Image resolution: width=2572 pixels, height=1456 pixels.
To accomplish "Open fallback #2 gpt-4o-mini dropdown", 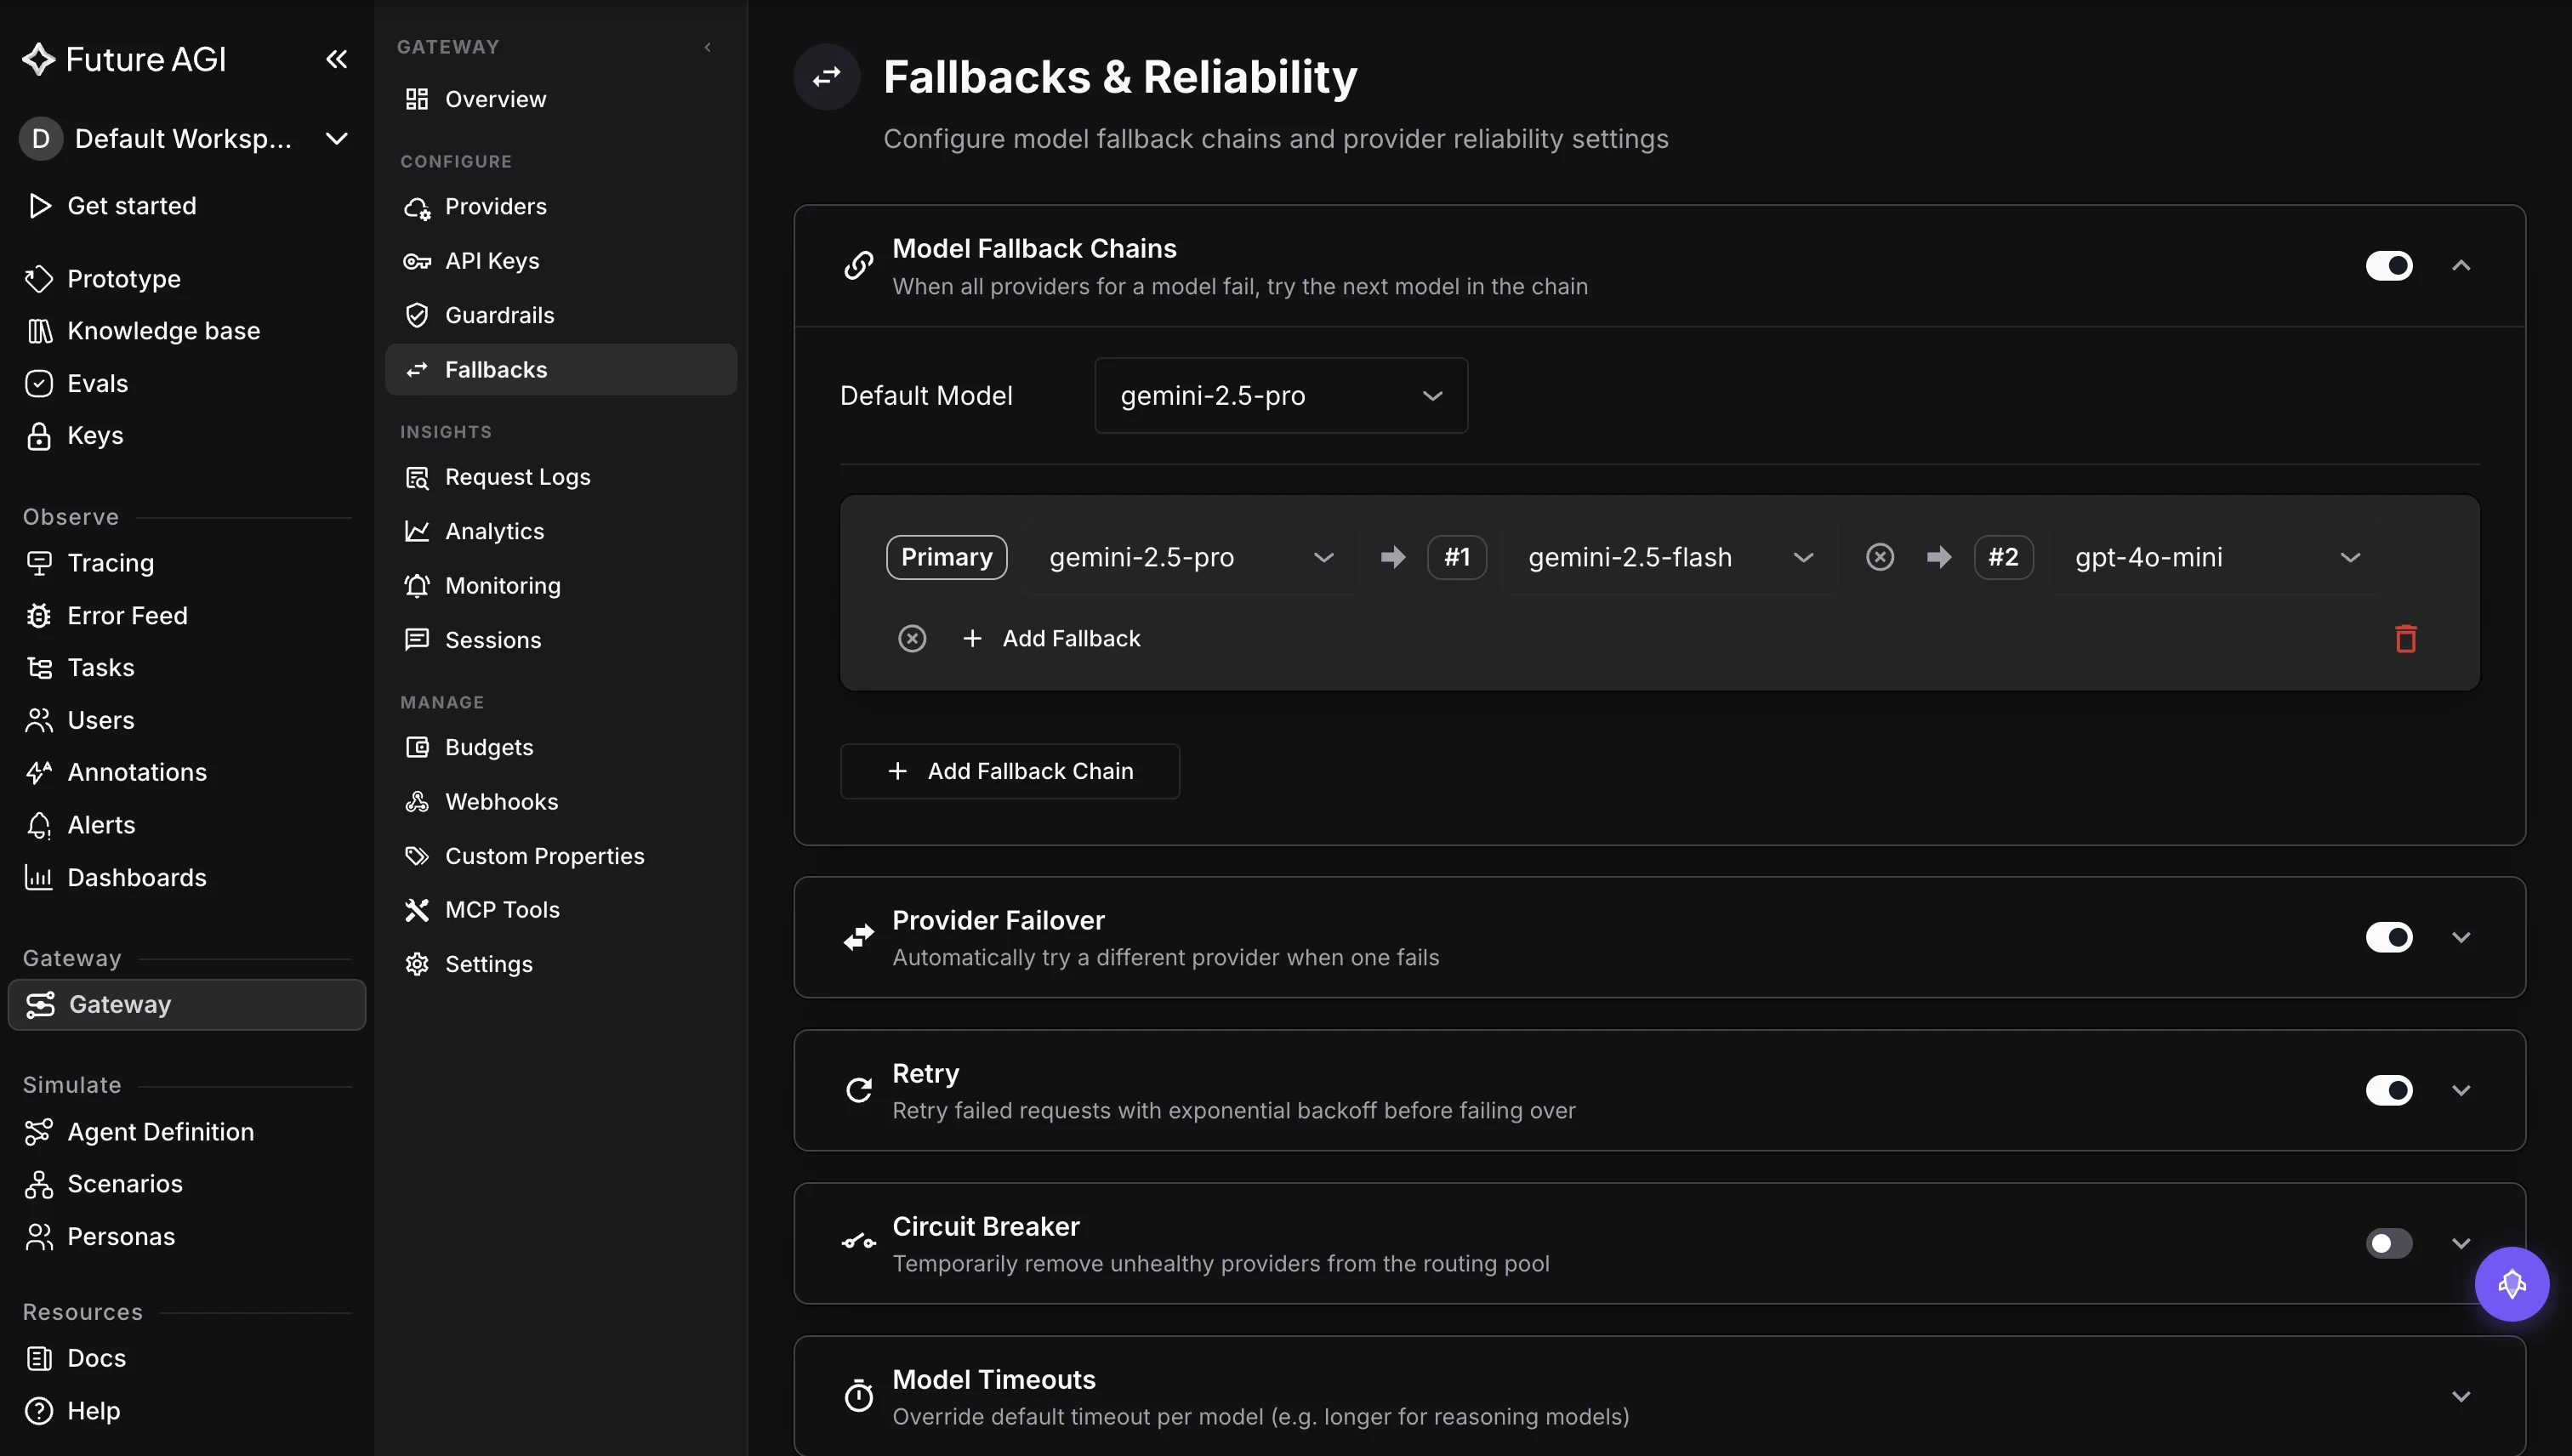I will pyautogui.click(x=2217, y=557).
